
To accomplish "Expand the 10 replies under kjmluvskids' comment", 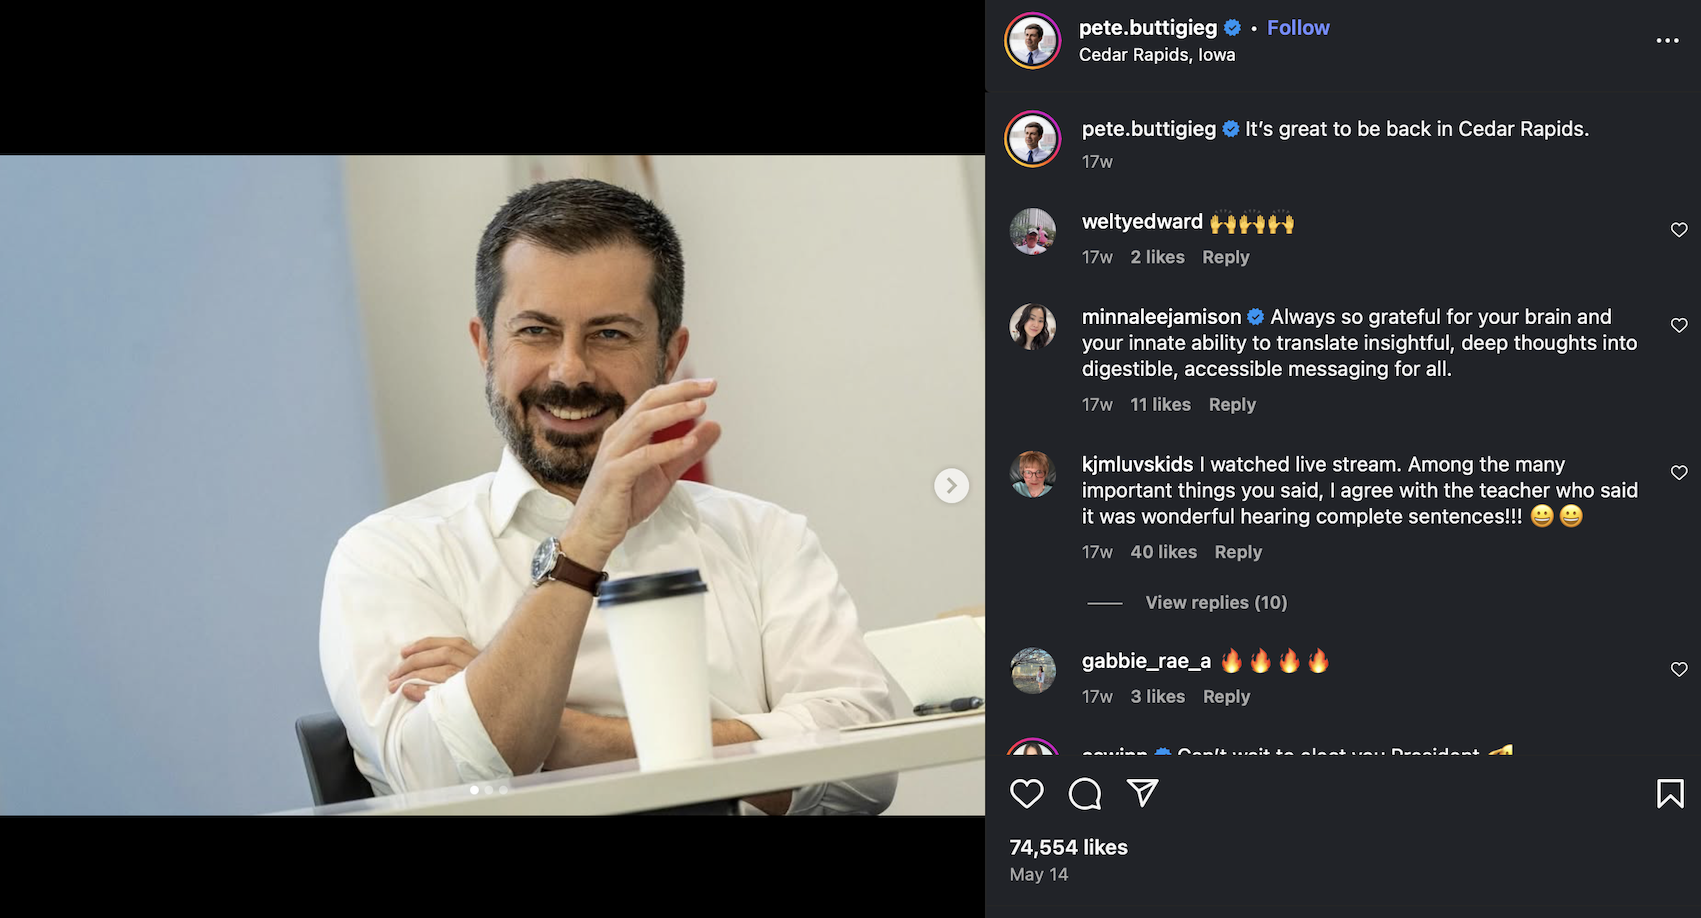I will 1215,602.
